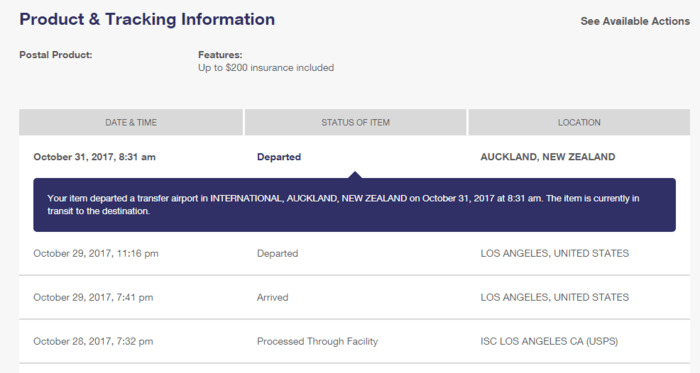Expand the October 29 Arrived status row
This screenshot has width=700, height=373.
tap(354, 297)
